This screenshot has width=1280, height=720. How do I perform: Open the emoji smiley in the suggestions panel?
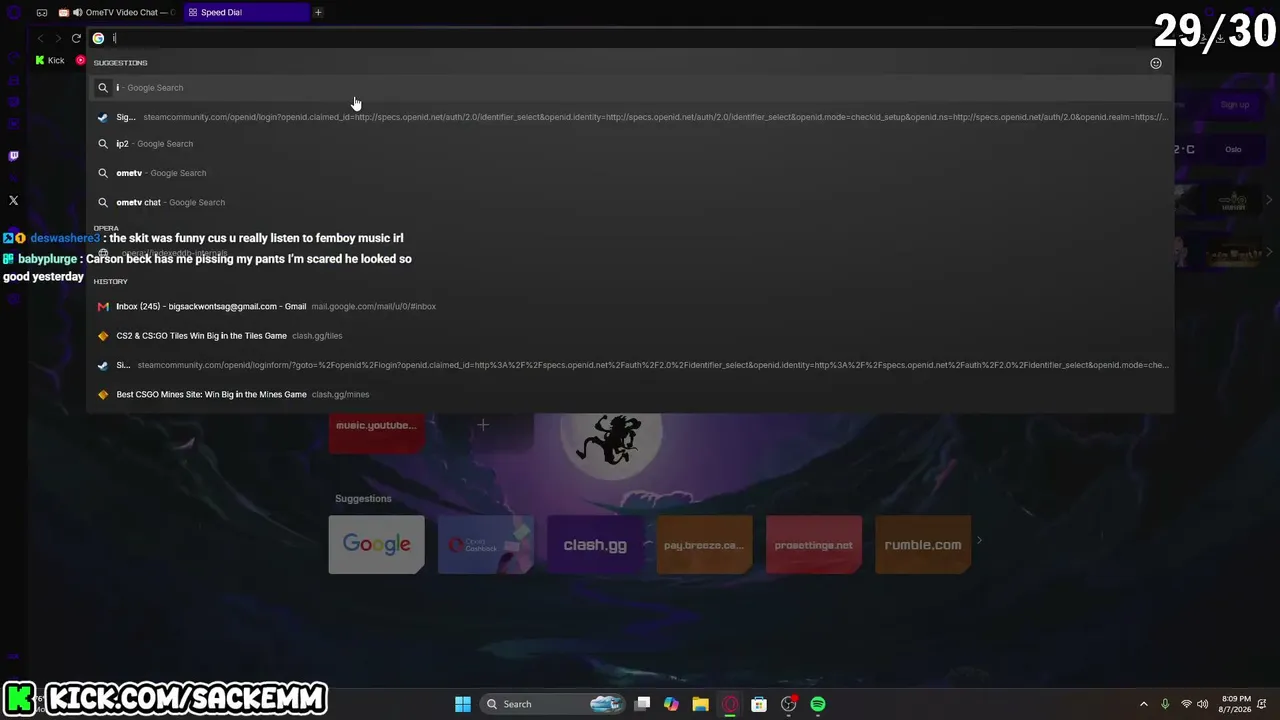point(1156,63)
